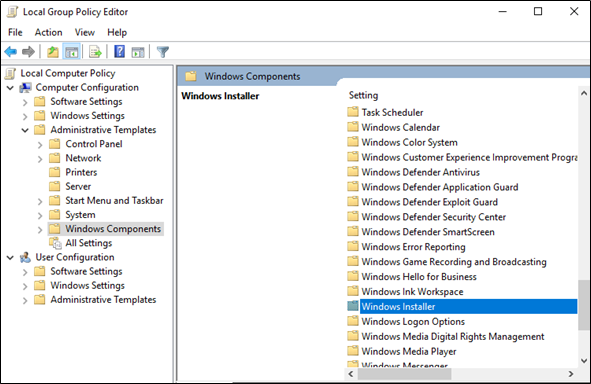Image resolution: width=591 pixels, height=384 pixels.
Task: Click the vertical scrollbar thumb
Action: [x=584, y=304]
